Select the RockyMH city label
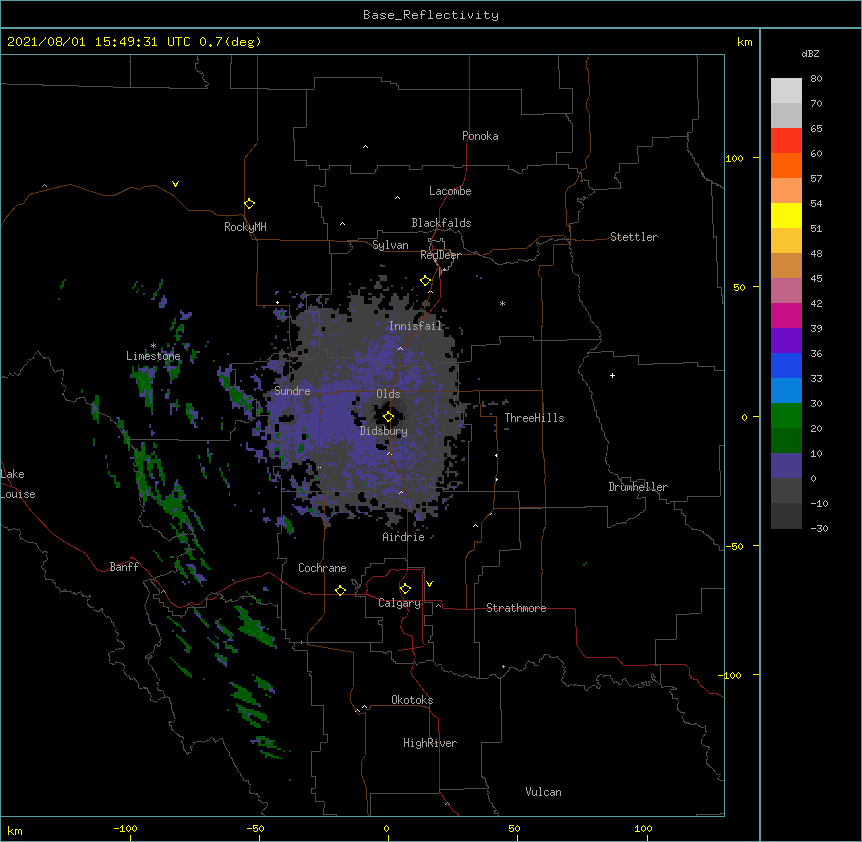 (245, 227)
